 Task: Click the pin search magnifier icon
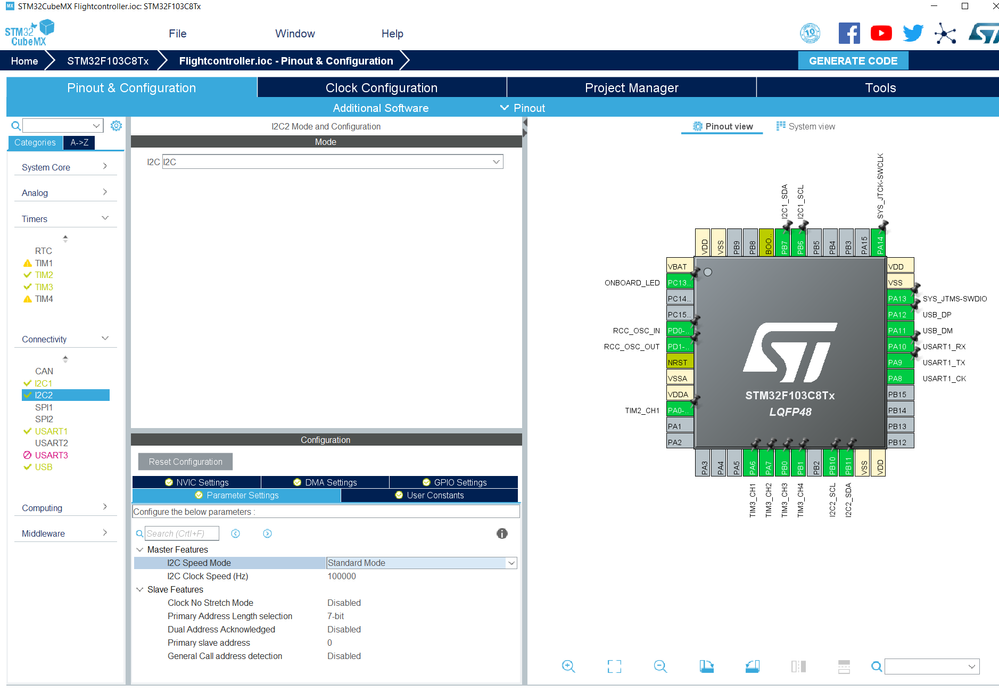877,666
